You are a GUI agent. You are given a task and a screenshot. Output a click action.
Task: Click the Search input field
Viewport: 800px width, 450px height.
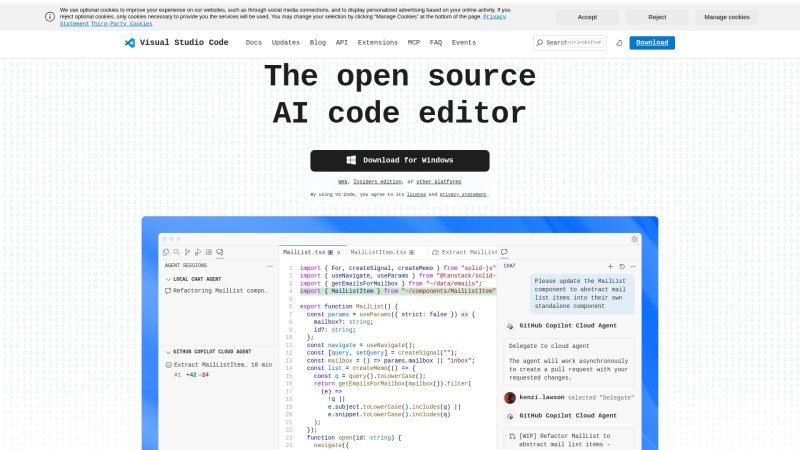570,43
